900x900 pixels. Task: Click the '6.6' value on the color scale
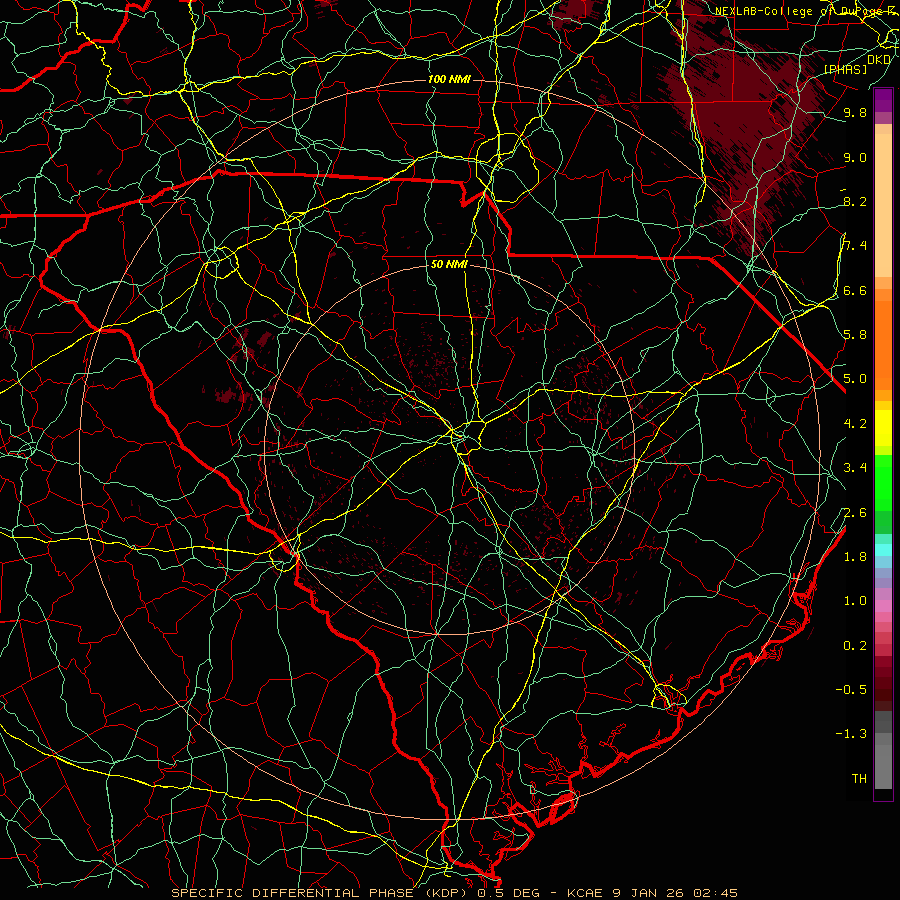855,290
